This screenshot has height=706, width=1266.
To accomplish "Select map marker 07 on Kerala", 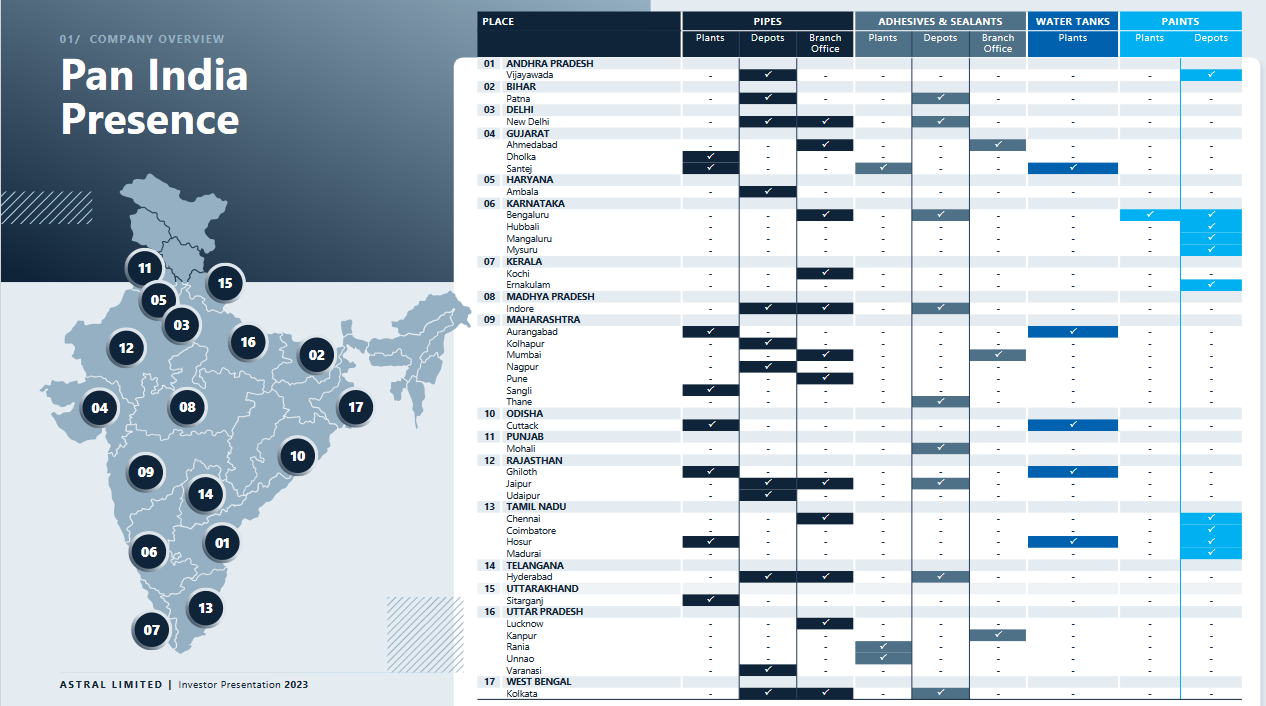I will click(151, 630).
